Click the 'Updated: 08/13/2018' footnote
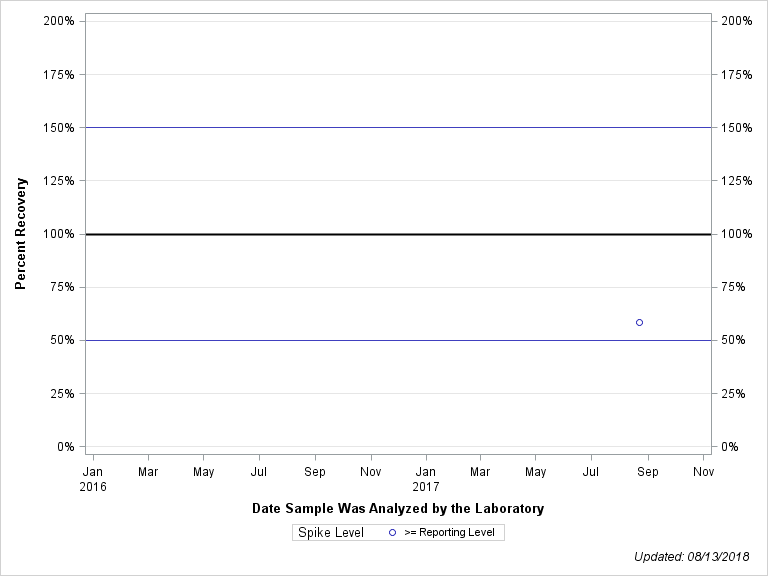 [692, 557]
